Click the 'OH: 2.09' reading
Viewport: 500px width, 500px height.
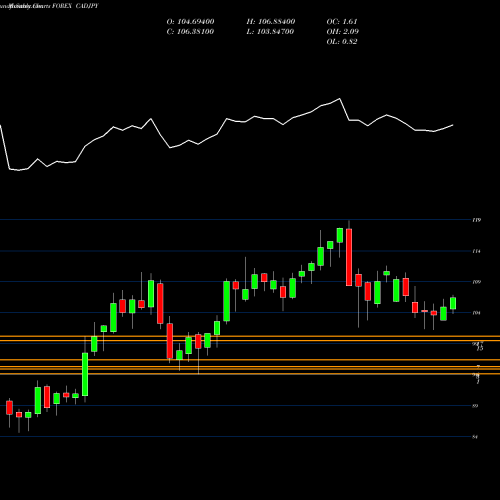342,32
